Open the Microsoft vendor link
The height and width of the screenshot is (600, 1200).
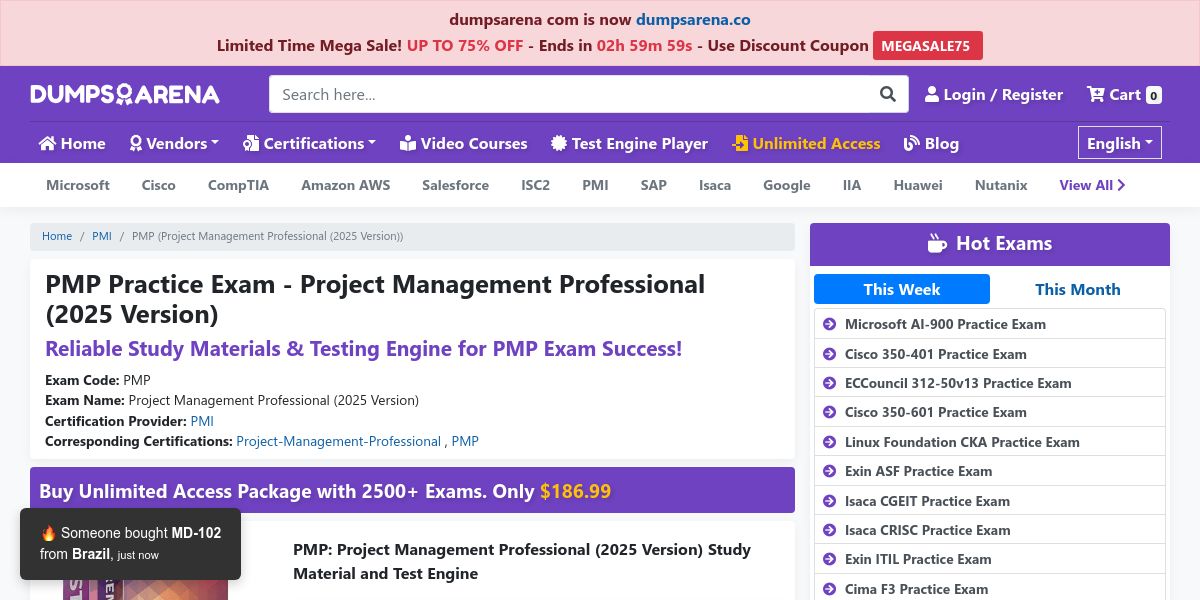pos(78,185)
